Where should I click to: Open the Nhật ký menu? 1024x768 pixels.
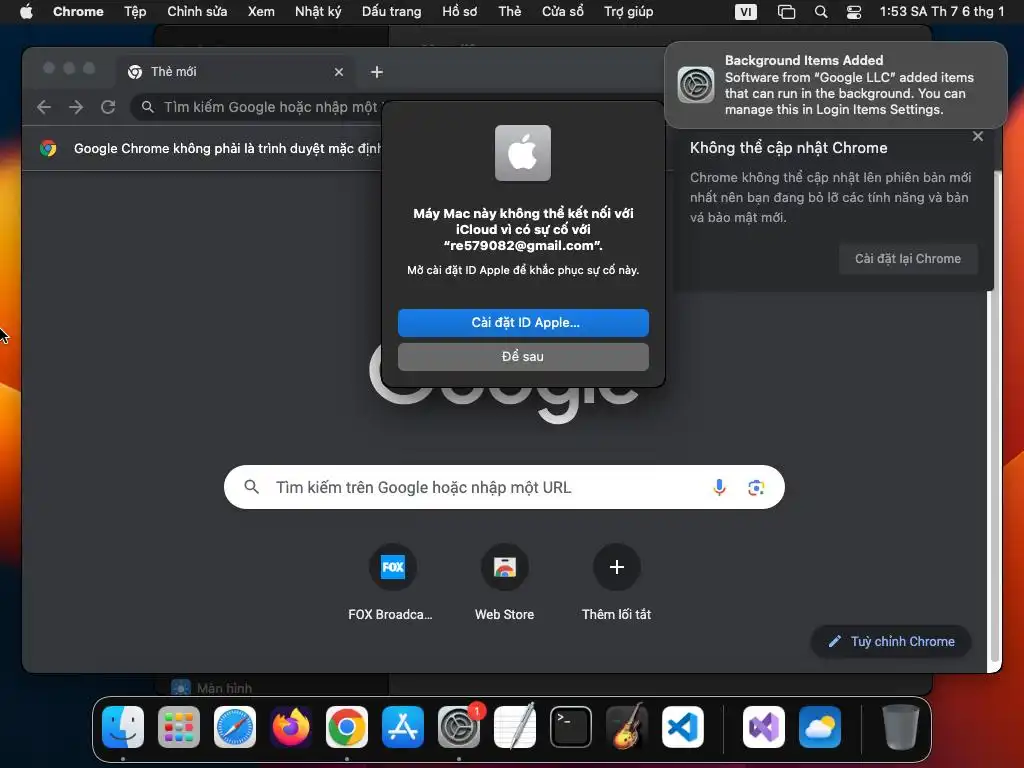318,11
